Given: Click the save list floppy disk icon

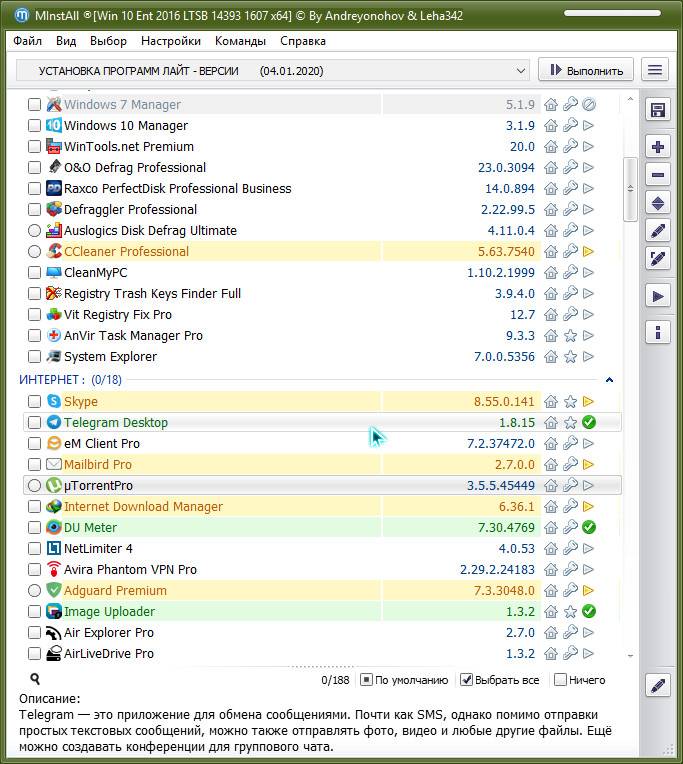Looking at the screenshot, I should pyautogui.click(x=658, y=110).
